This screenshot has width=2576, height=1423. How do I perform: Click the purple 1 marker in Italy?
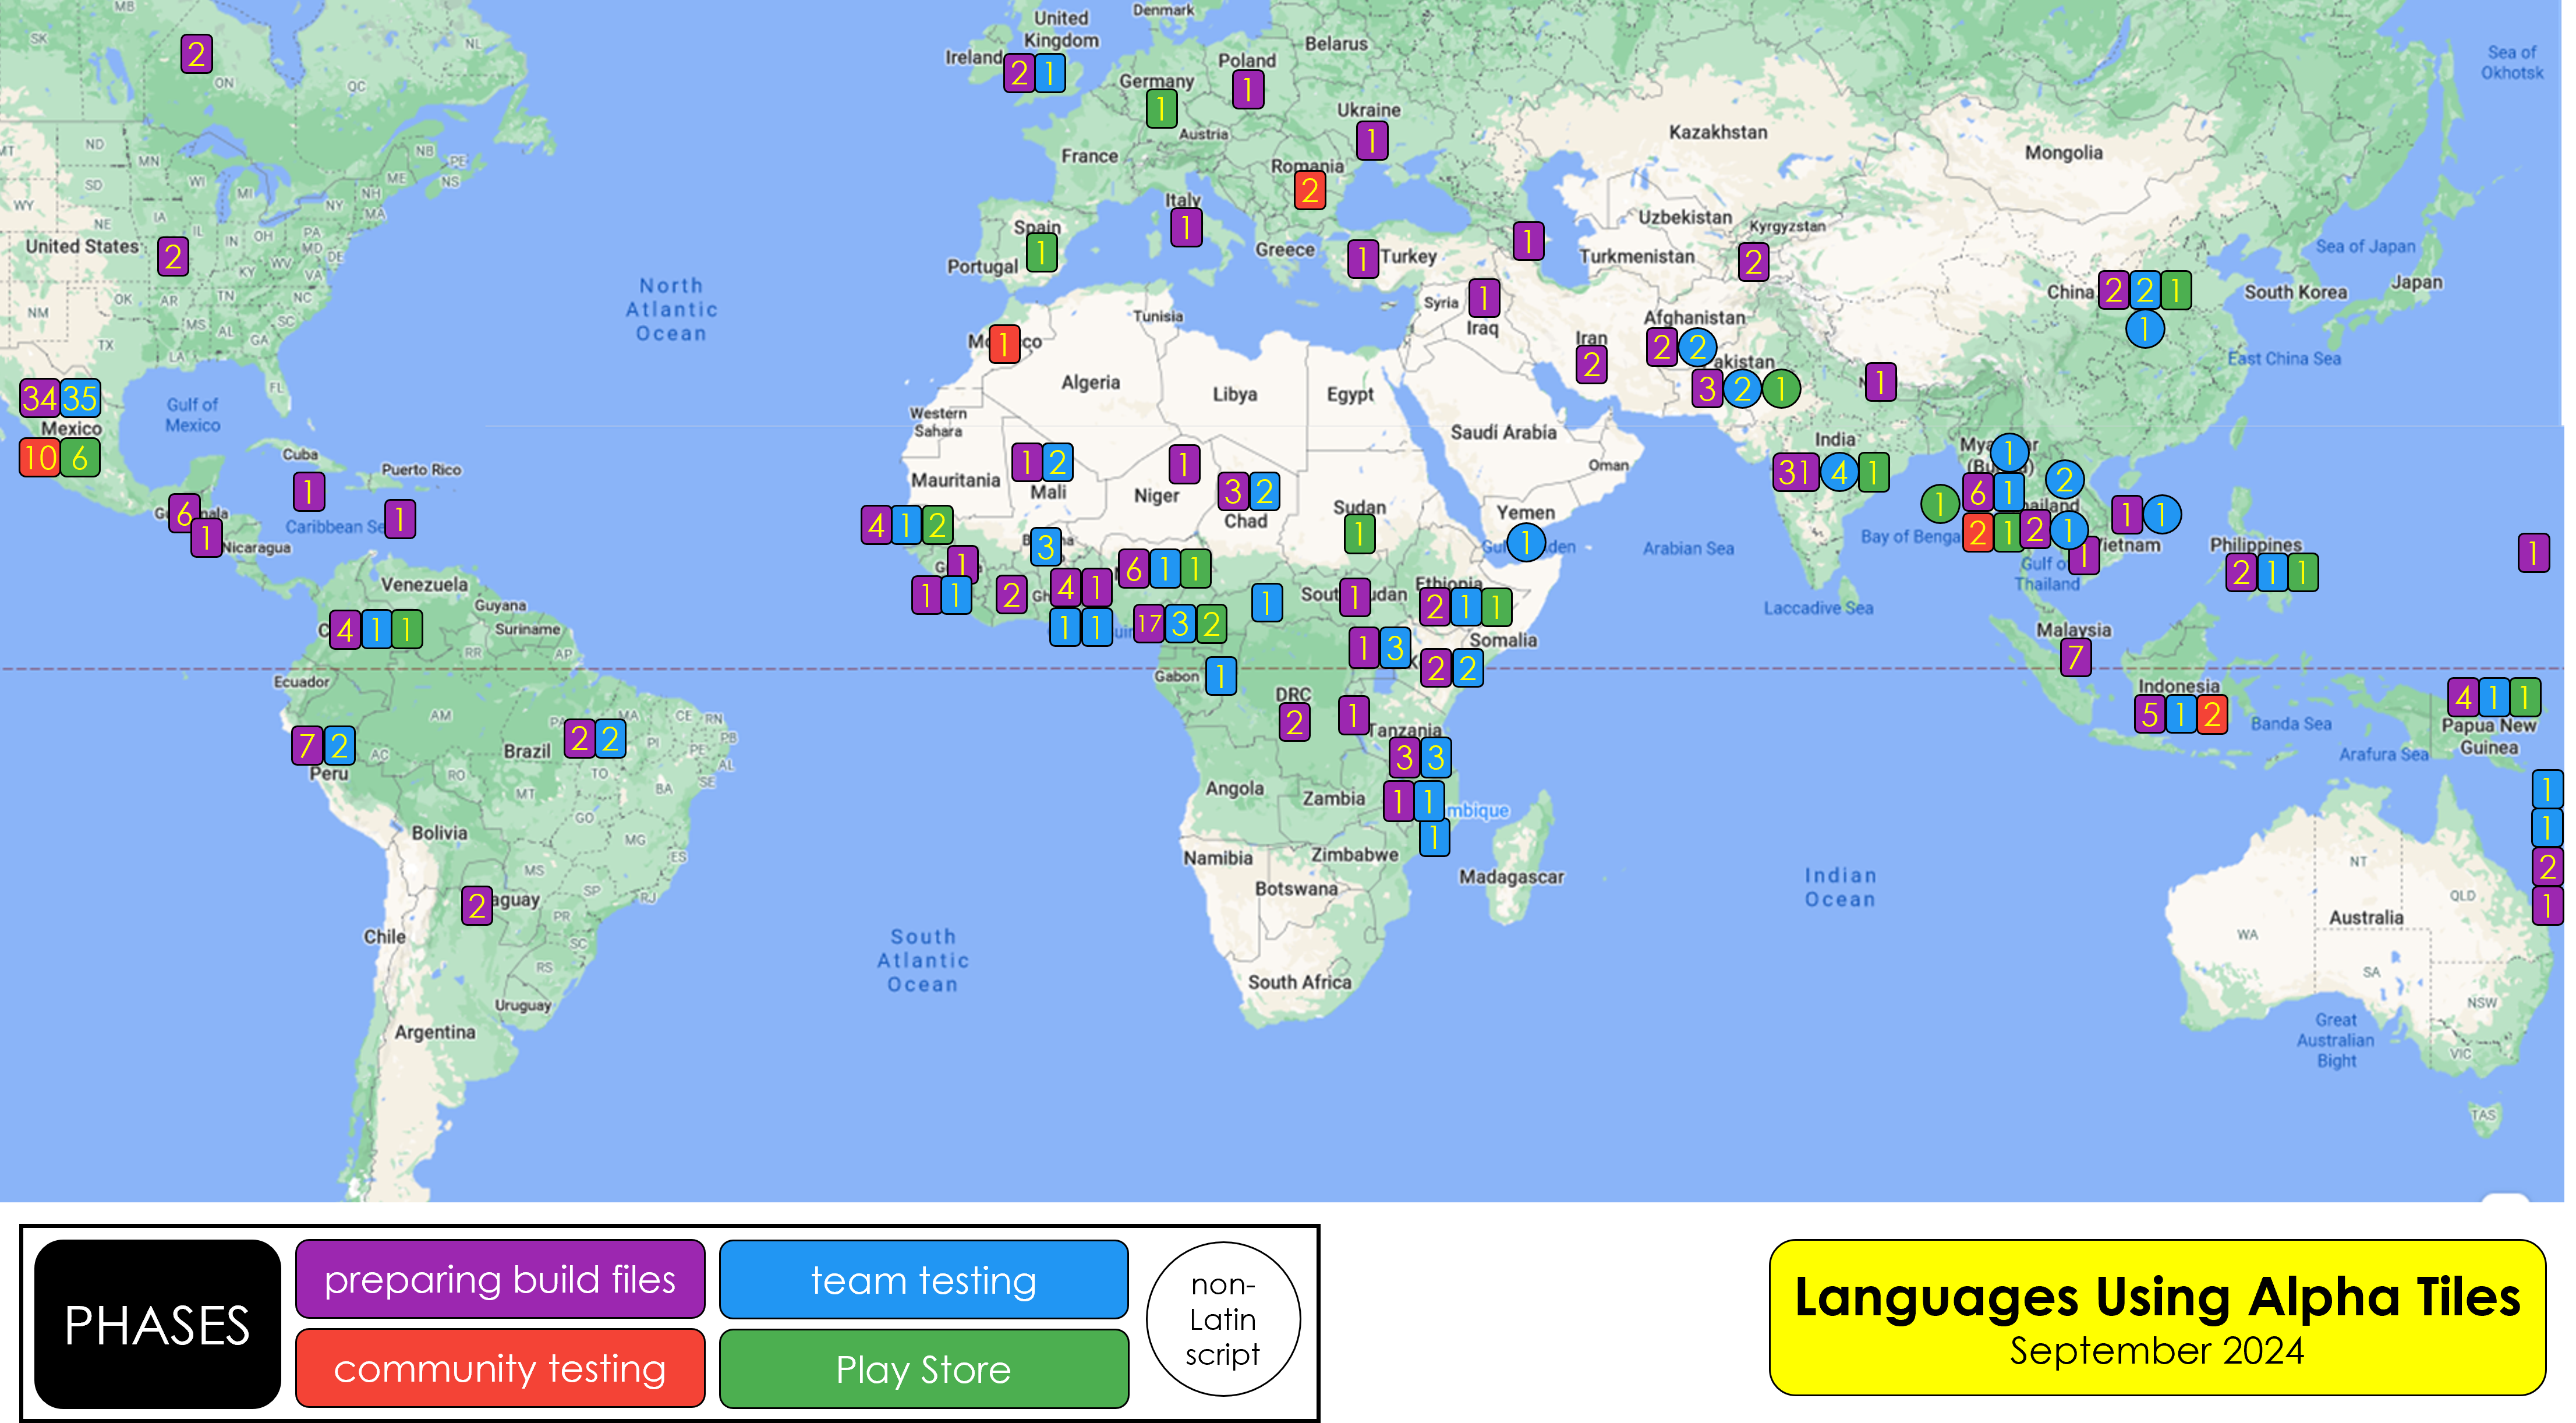pyautogui.click(x=1186, y=228)
